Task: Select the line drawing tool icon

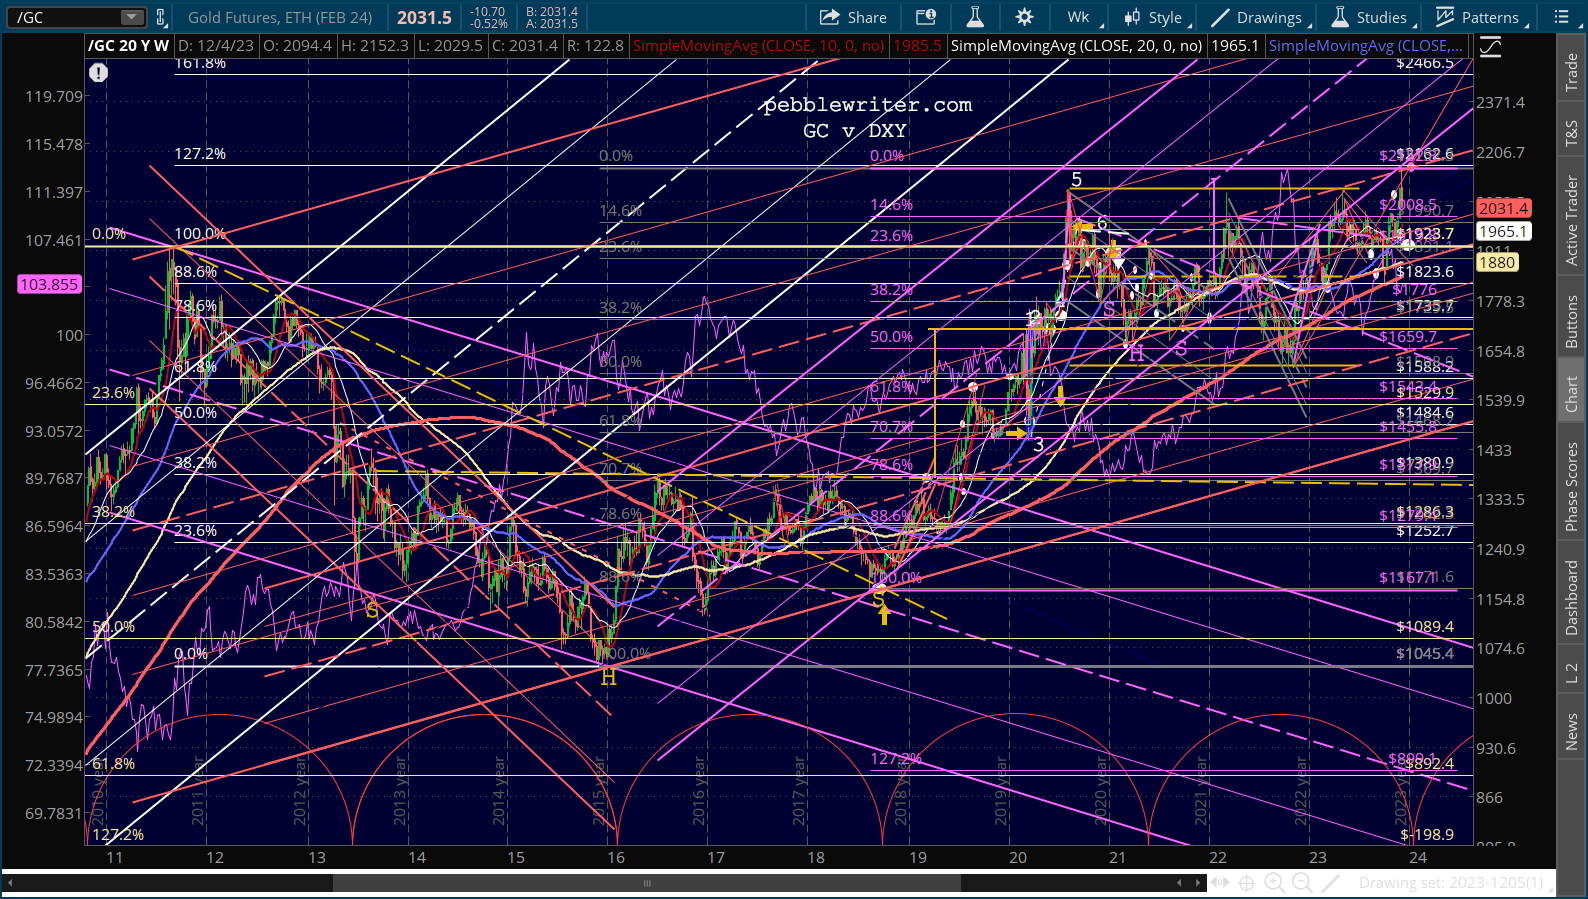Action: 1330,882
